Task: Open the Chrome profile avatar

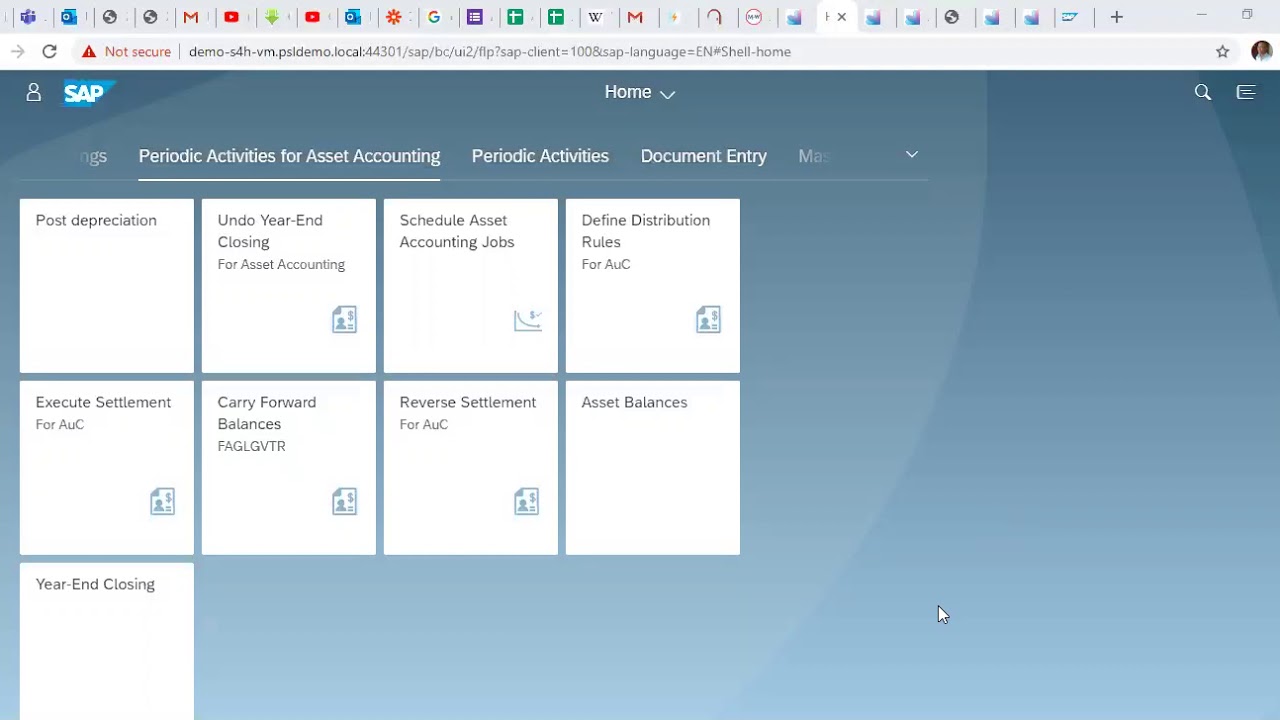Action: (x=1261, y=51)
